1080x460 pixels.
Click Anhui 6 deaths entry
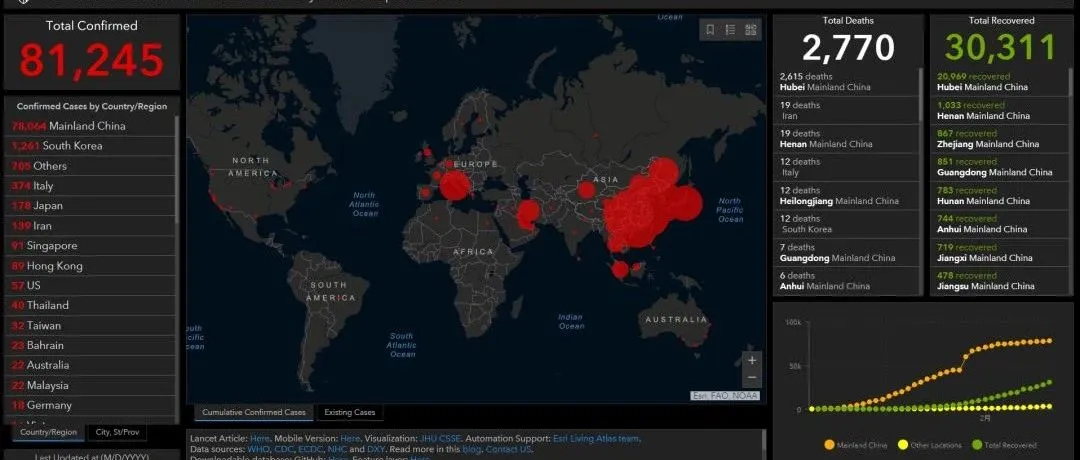pos(847,280)
